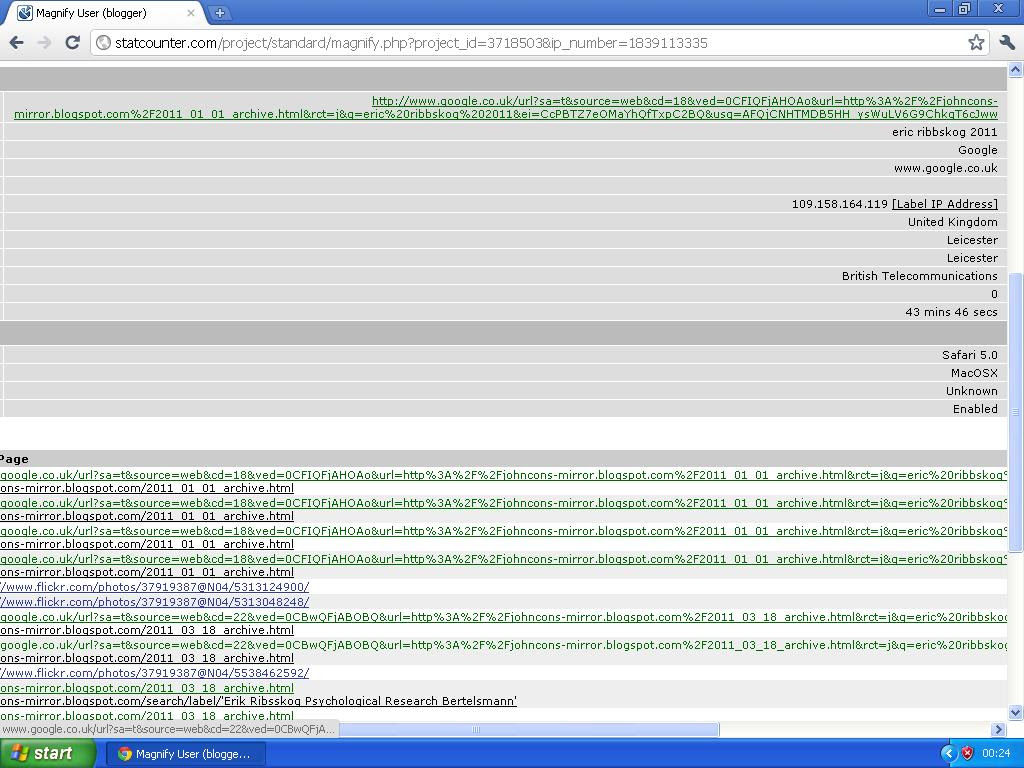Close the Magnify User (blogger) tab

191,13
